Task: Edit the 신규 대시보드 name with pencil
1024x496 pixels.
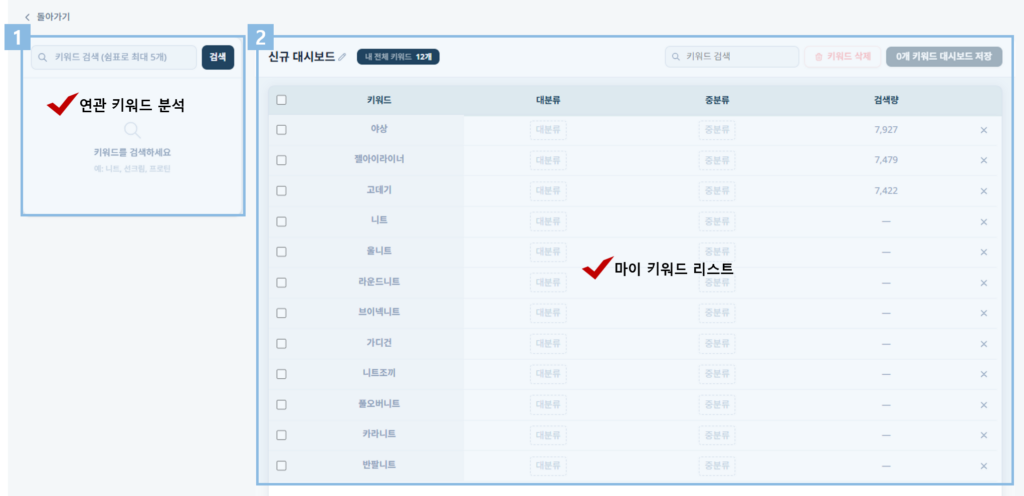Action: (x=342, y=57)
